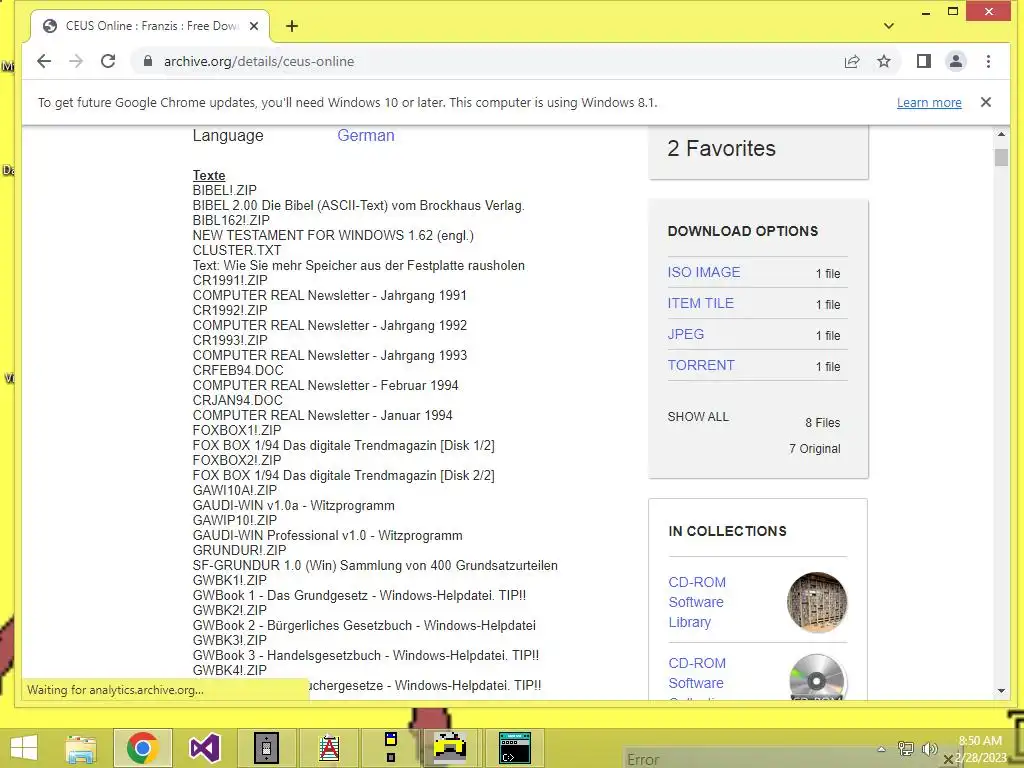Click the DOWNLOAD OPTIONS heading

click(743, 231)
